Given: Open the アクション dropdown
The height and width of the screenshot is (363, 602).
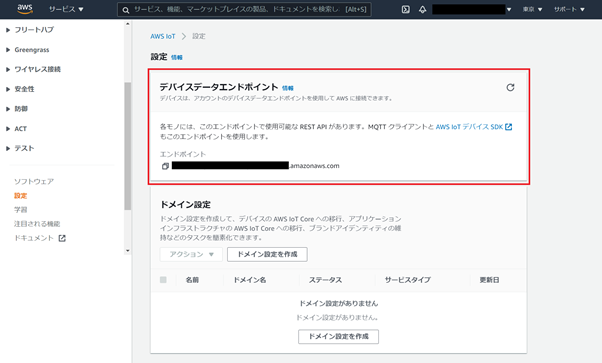Looking at the screenshot, I should (191, 254).
